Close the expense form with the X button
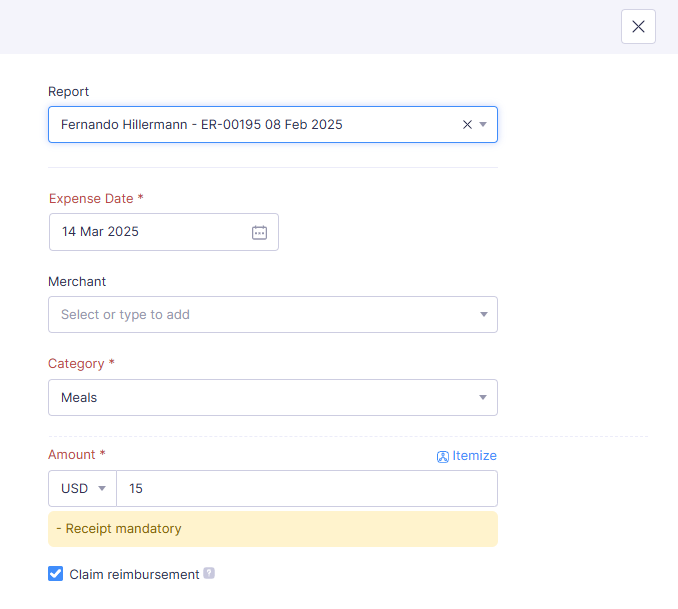The width and height of the screenshot is (678, 609). [638, 27]
